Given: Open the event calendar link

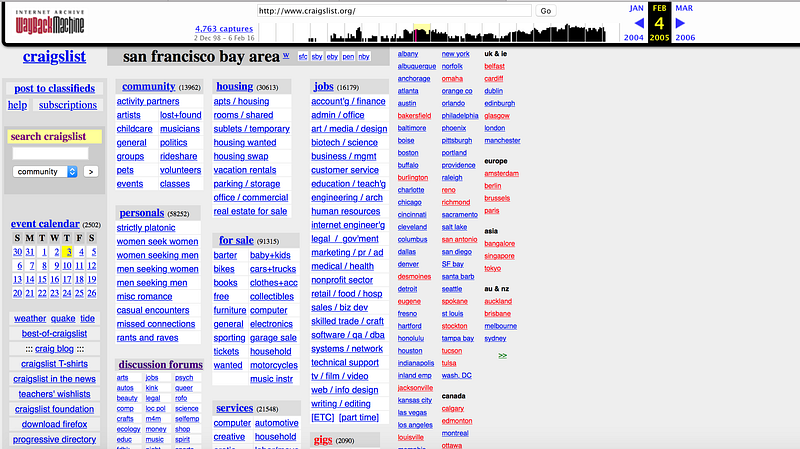Looking at the screenshot, I should (x=45, y=224).
